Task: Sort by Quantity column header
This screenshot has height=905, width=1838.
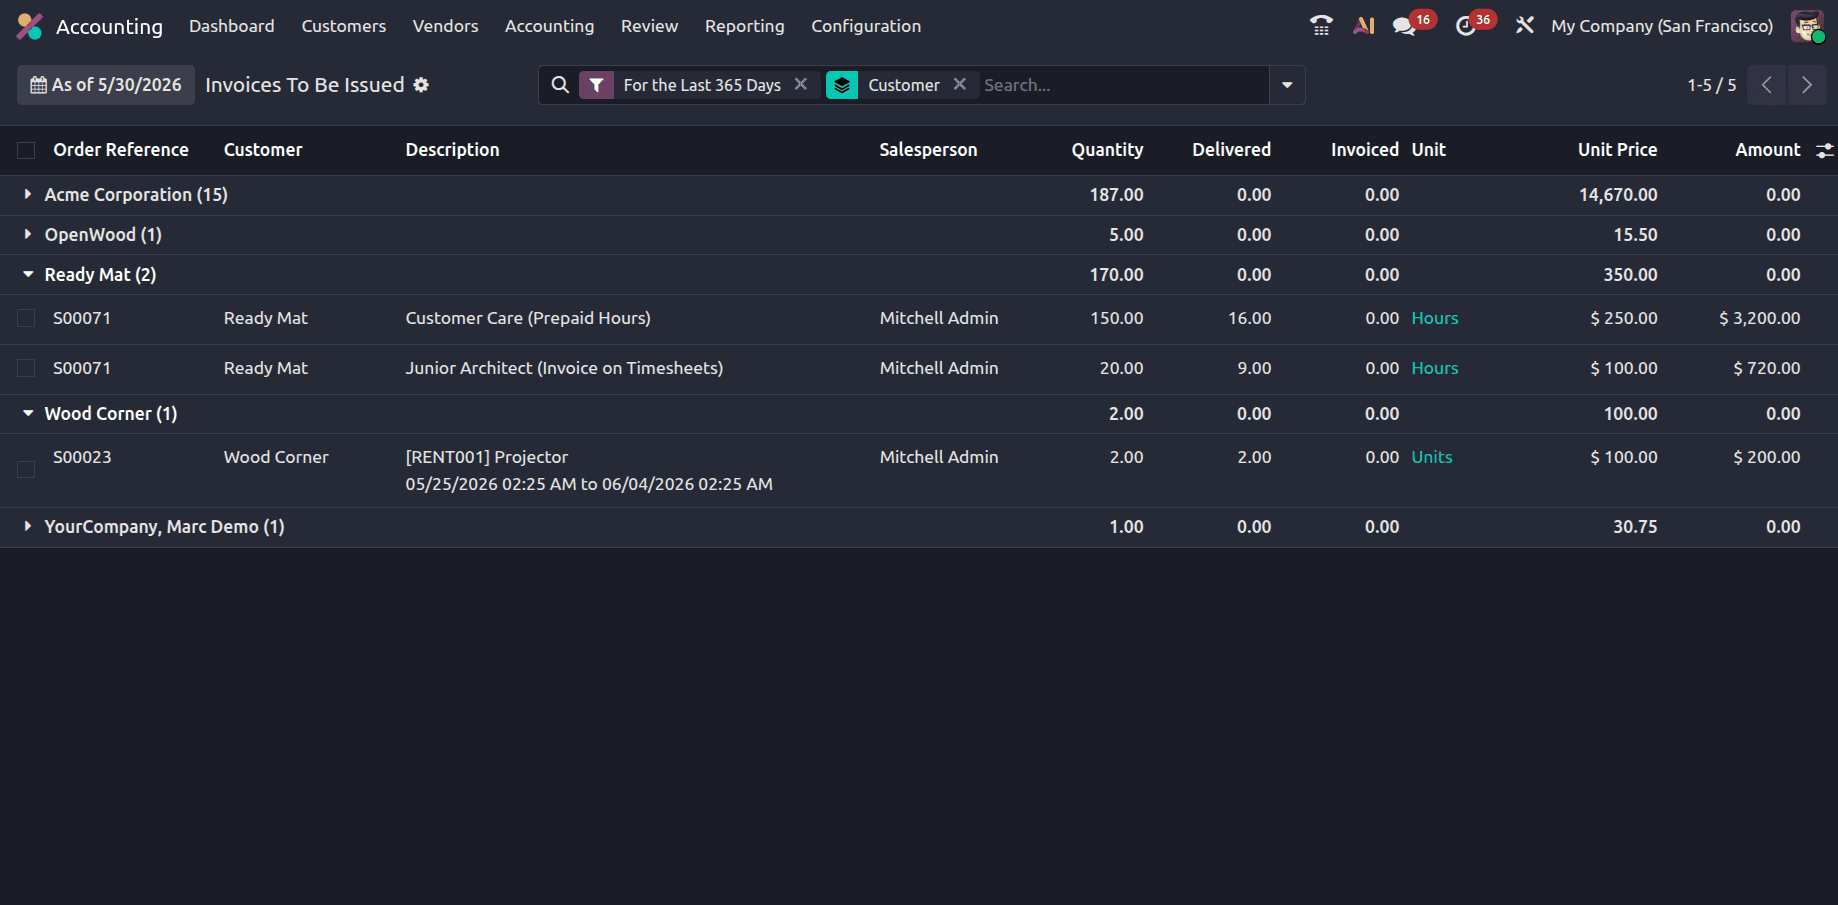Action: tap(1107, 150)
